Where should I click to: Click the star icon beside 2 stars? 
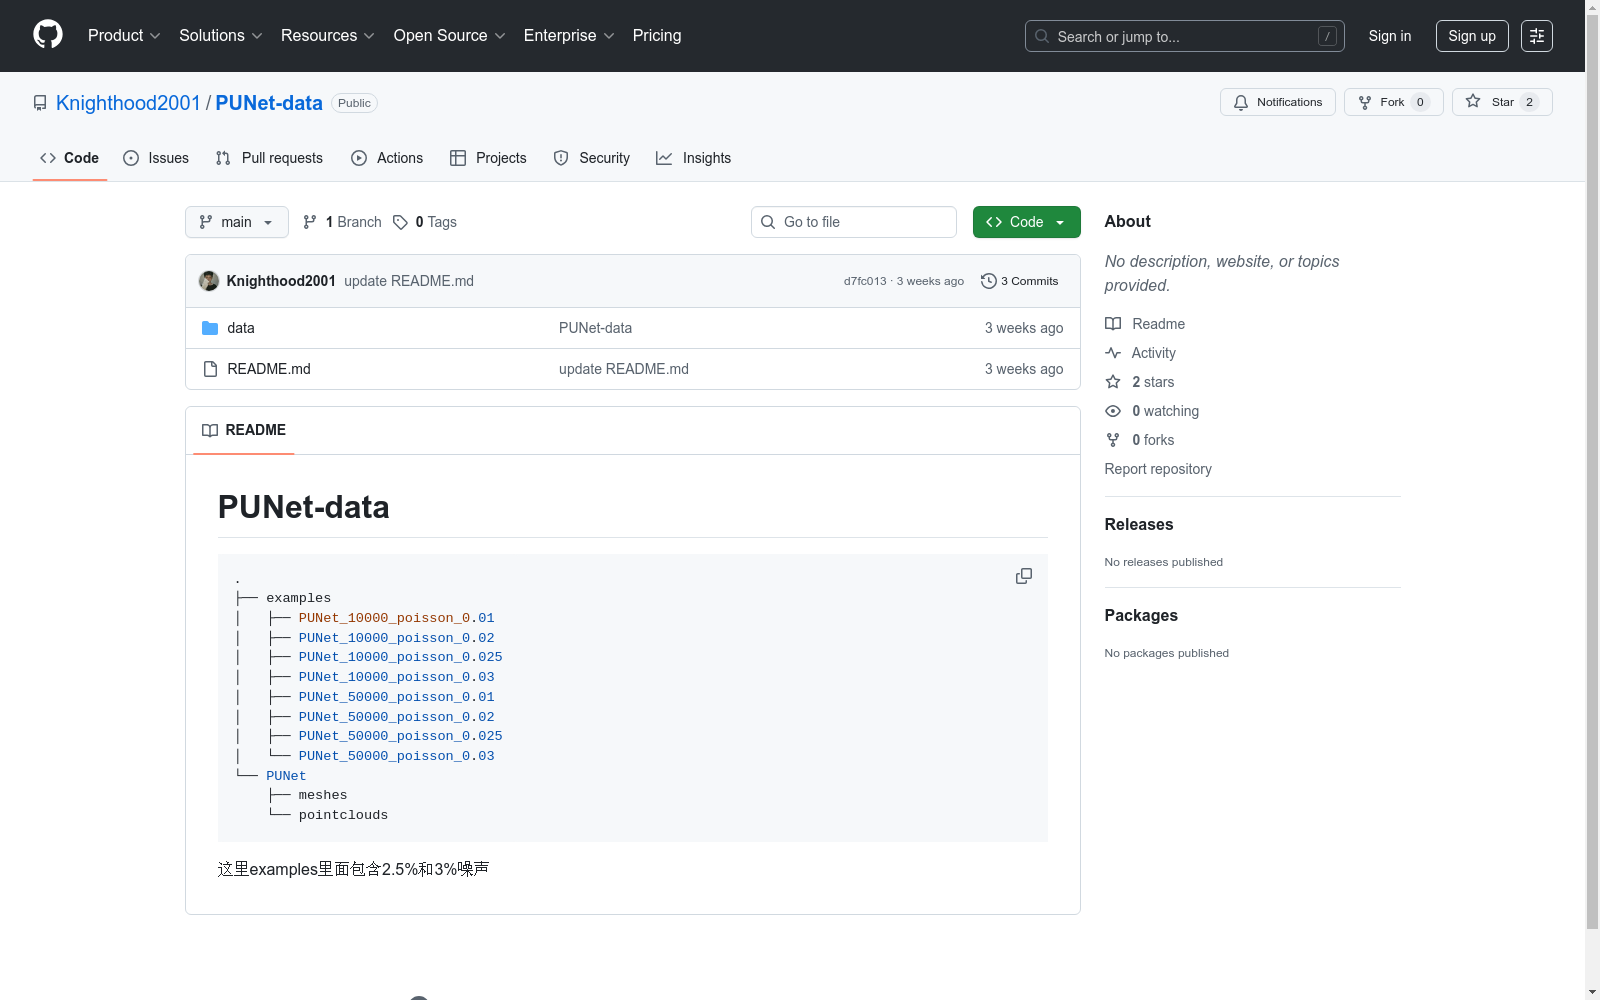click(1113, 382)
